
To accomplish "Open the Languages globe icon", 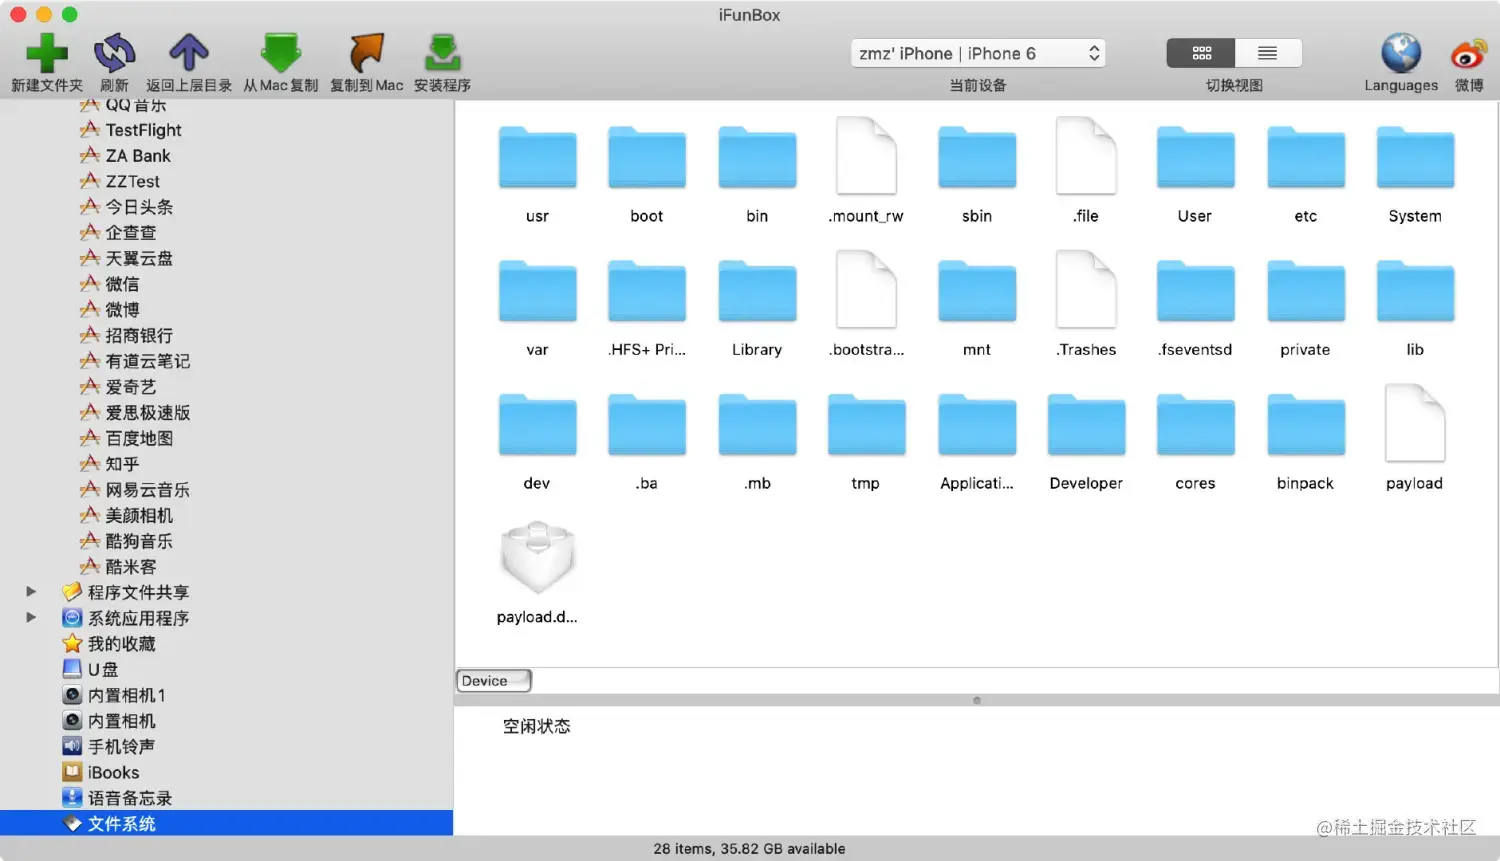I will point(1401,53).
